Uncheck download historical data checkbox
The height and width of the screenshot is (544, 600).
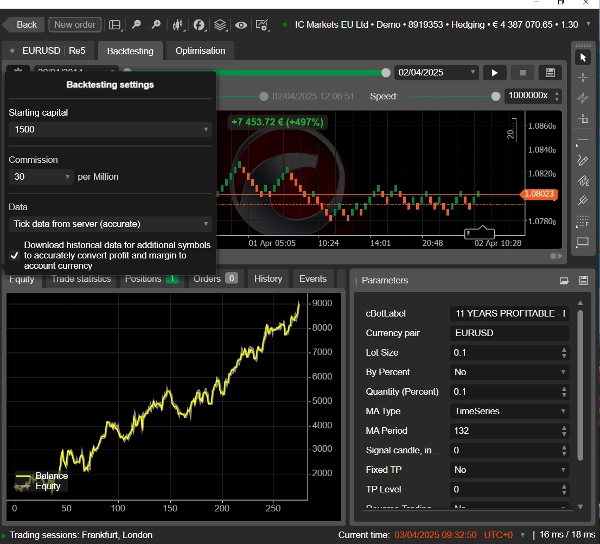[15, 255]
